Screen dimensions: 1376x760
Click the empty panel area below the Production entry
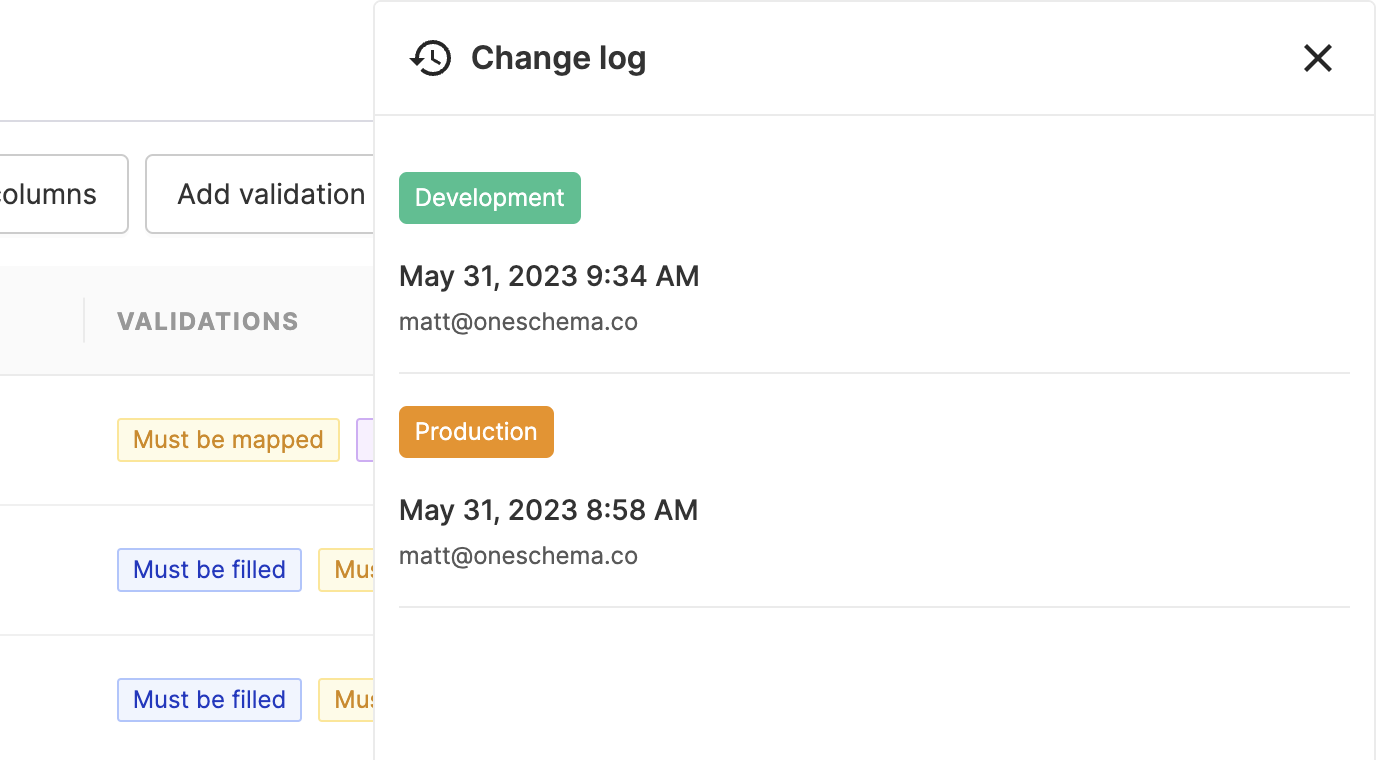click(x=874, y=680)
